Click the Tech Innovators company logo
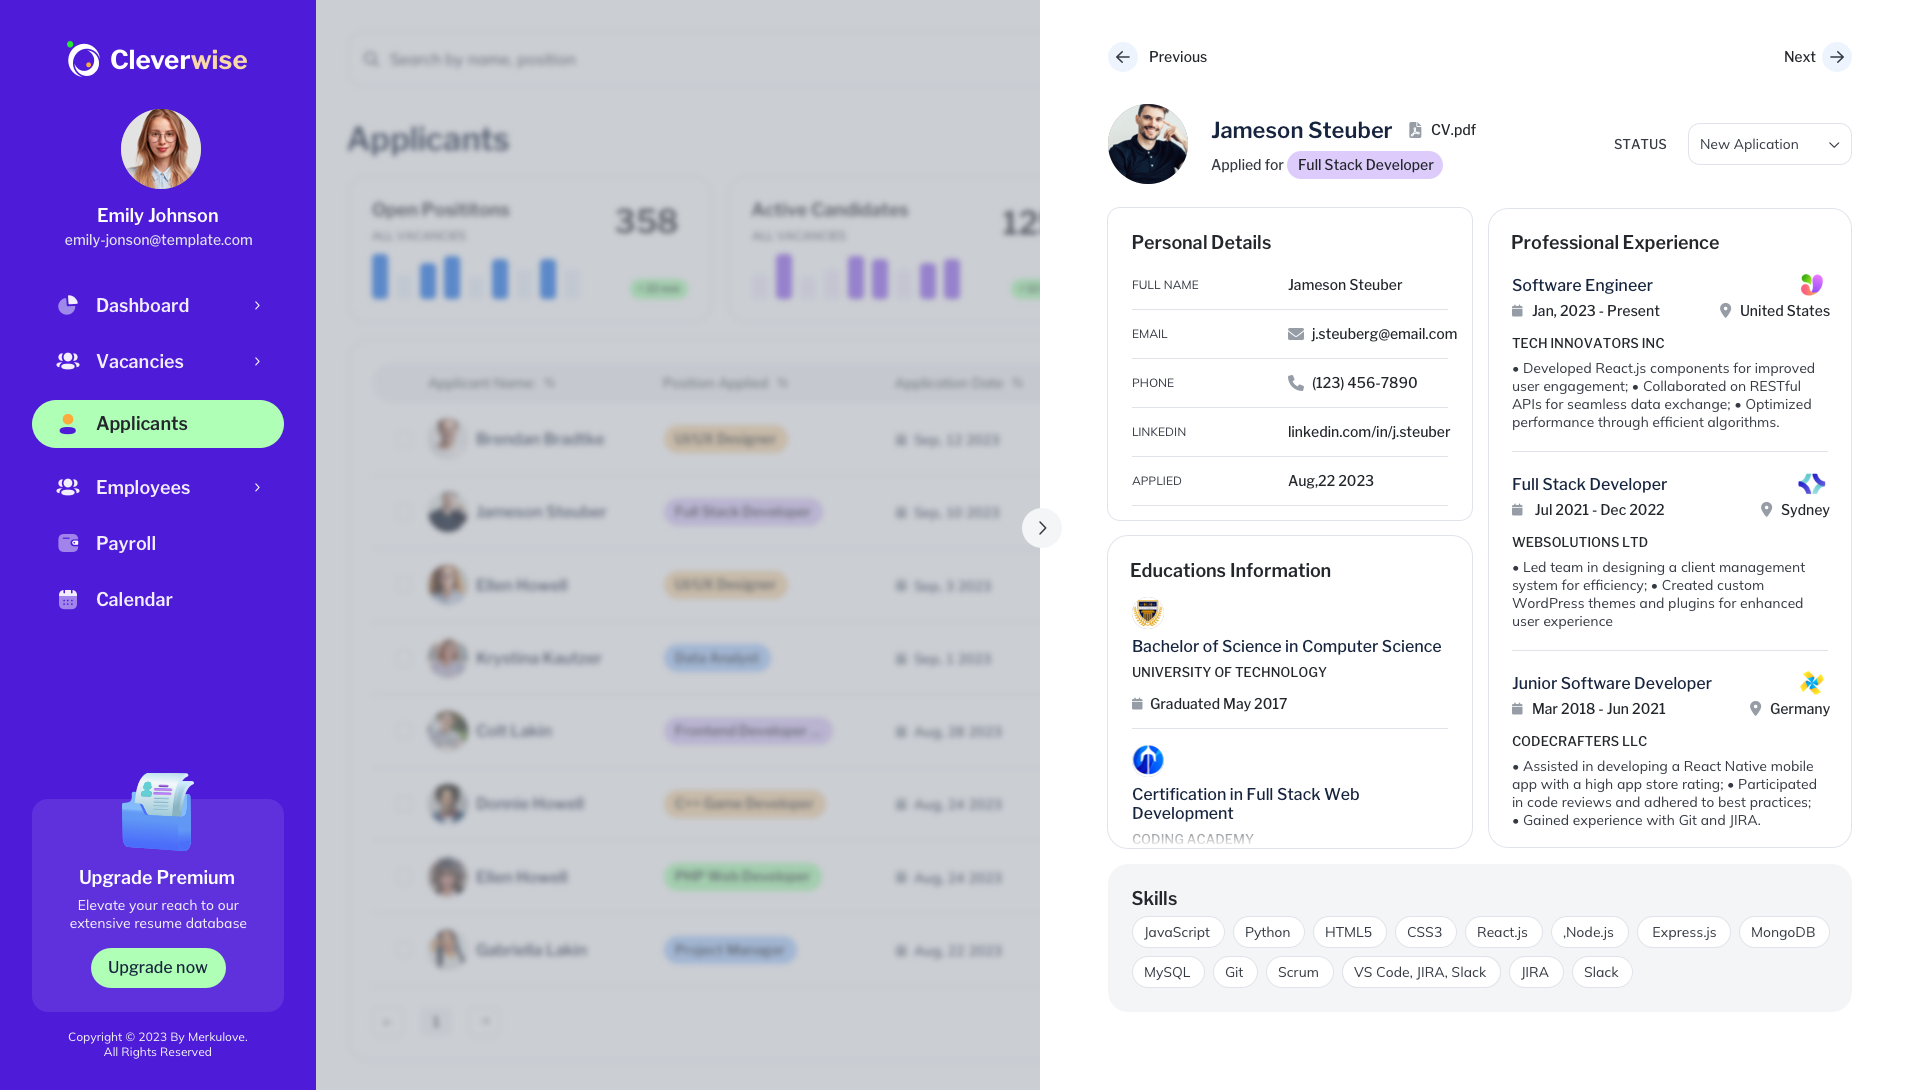Image resolution: width=1920 pixels, height=1090 pixels. pyautogui.click(x=1811, y=285)
